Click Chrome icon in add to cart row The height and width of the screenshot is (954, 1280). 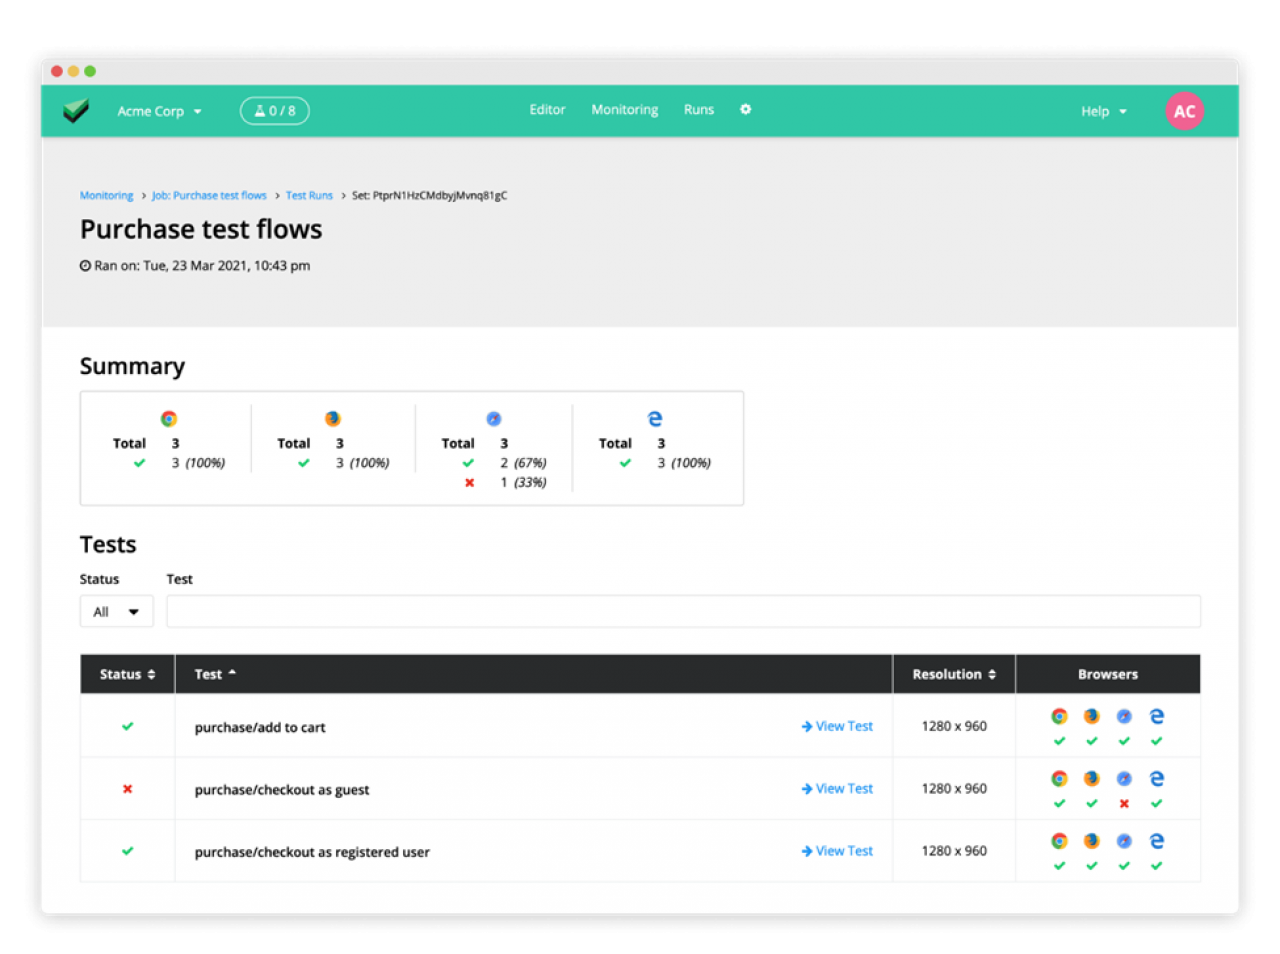coord(1059,717)
